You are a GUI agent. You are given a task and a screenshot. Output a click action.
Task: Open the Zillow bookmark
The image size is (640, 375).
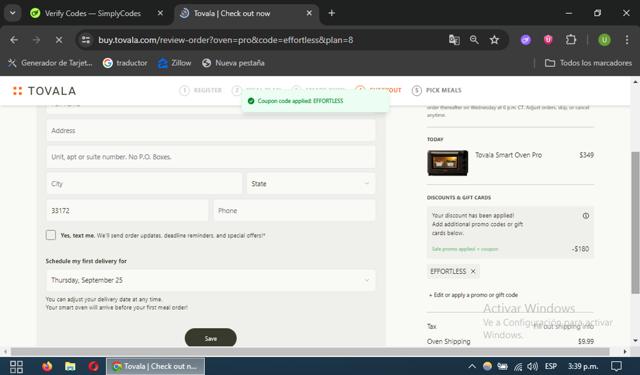pyautogui.click(x=175, y=63)
